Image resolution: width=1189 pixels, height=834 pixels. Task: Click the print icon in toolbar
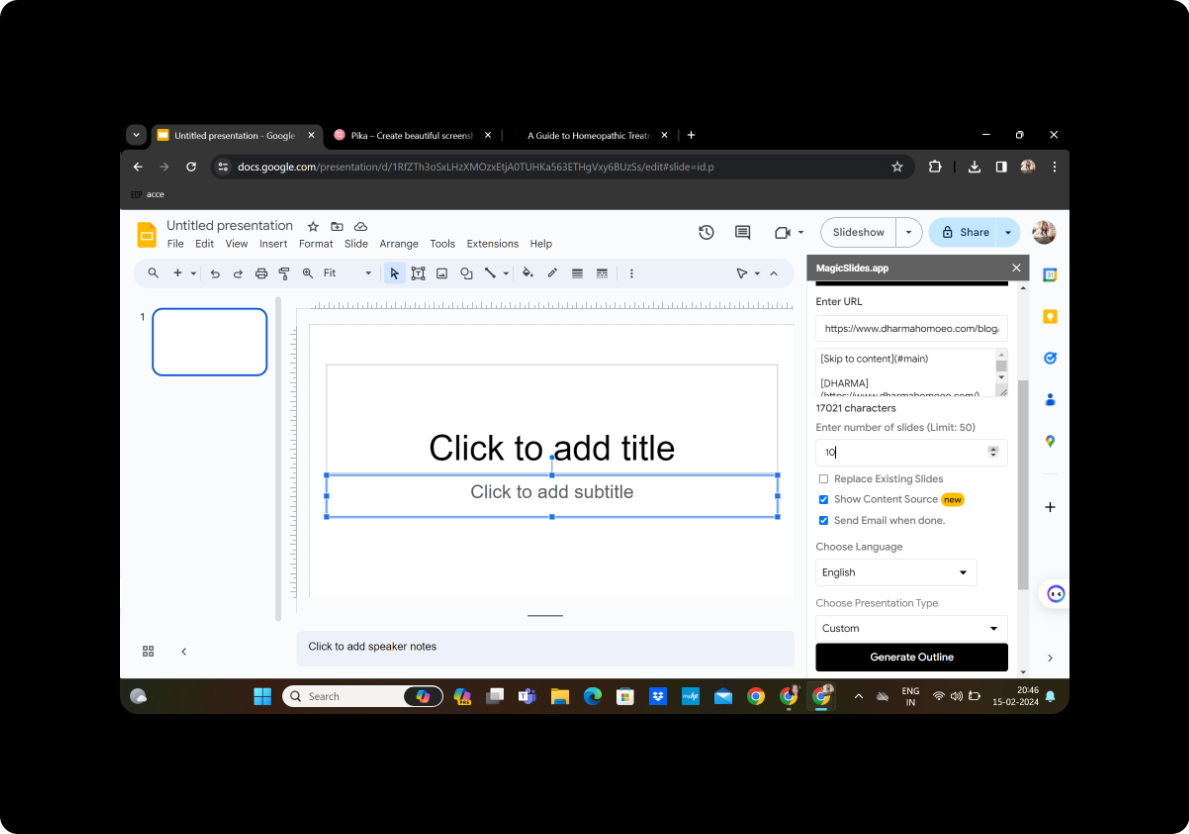pyautogui.click(x=261, y=274)
